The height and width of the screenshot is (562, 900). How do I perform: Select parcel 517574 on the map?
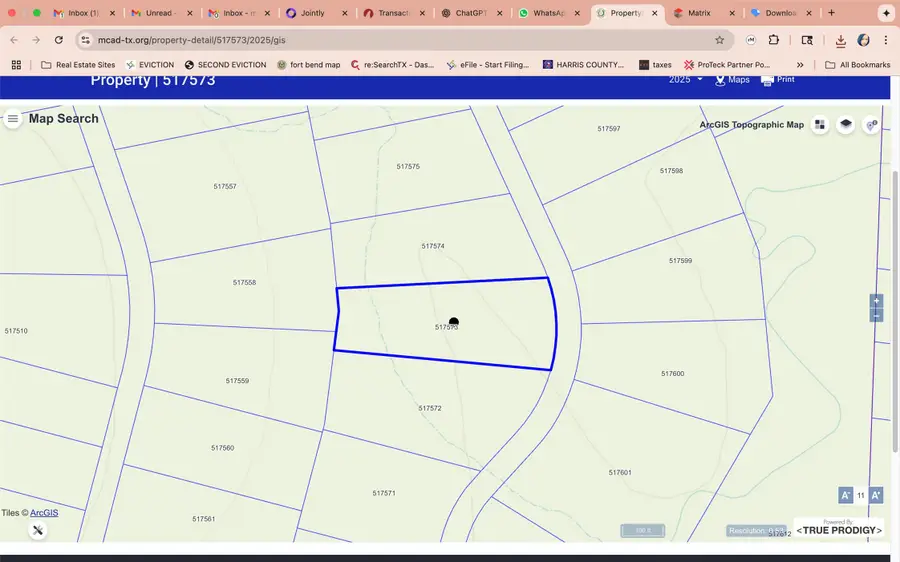[433, 246]
